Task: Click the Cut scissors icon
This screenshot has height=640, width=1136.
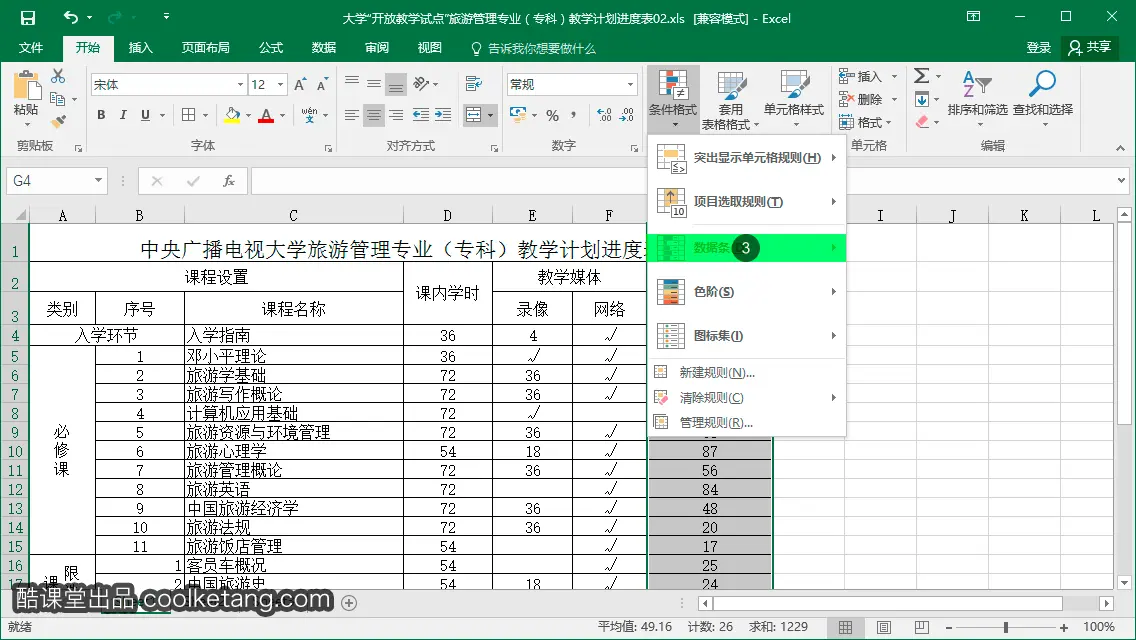Action: click(58, 76)
